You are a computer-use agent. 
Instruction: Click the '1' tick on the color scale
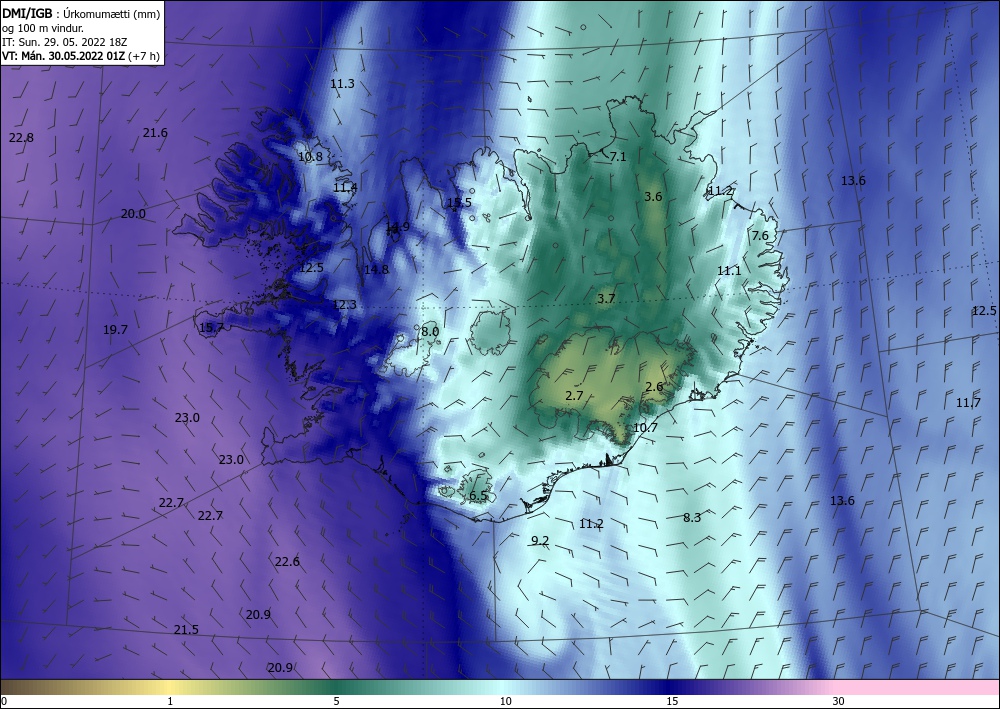tap(170, 701)
